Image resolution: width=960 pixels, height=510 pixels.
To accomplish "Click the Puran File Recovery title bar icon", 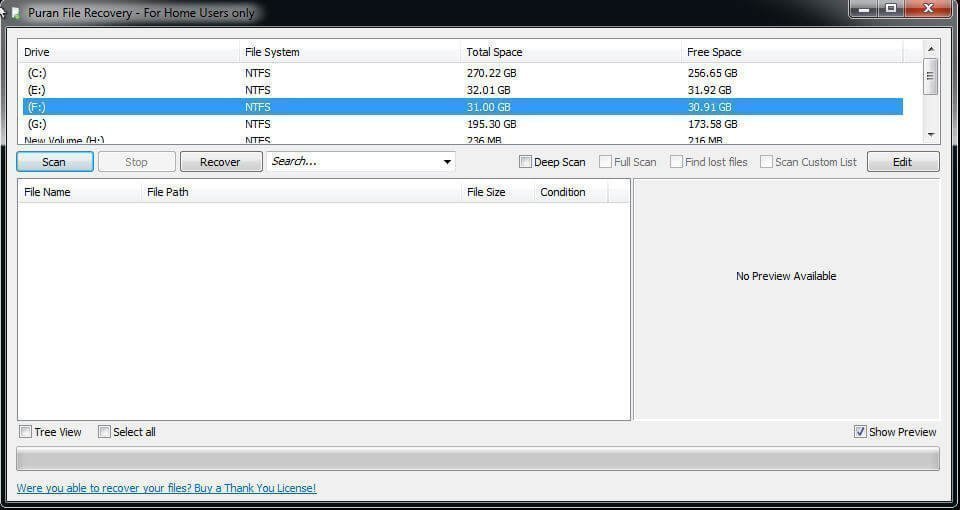I will (x=15, y=12).
